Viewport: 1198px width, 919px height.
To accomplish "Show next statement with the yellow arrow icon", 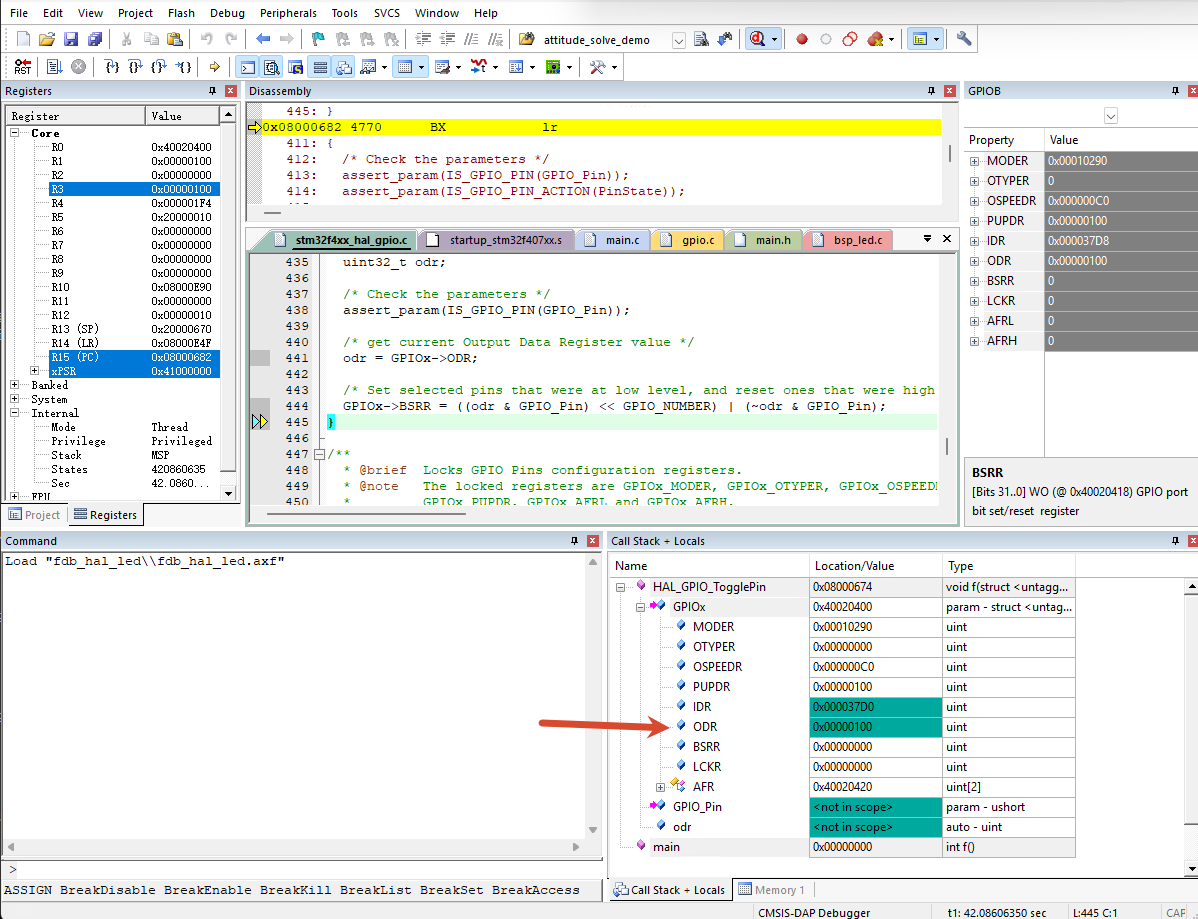I will [x=215, y=67].
